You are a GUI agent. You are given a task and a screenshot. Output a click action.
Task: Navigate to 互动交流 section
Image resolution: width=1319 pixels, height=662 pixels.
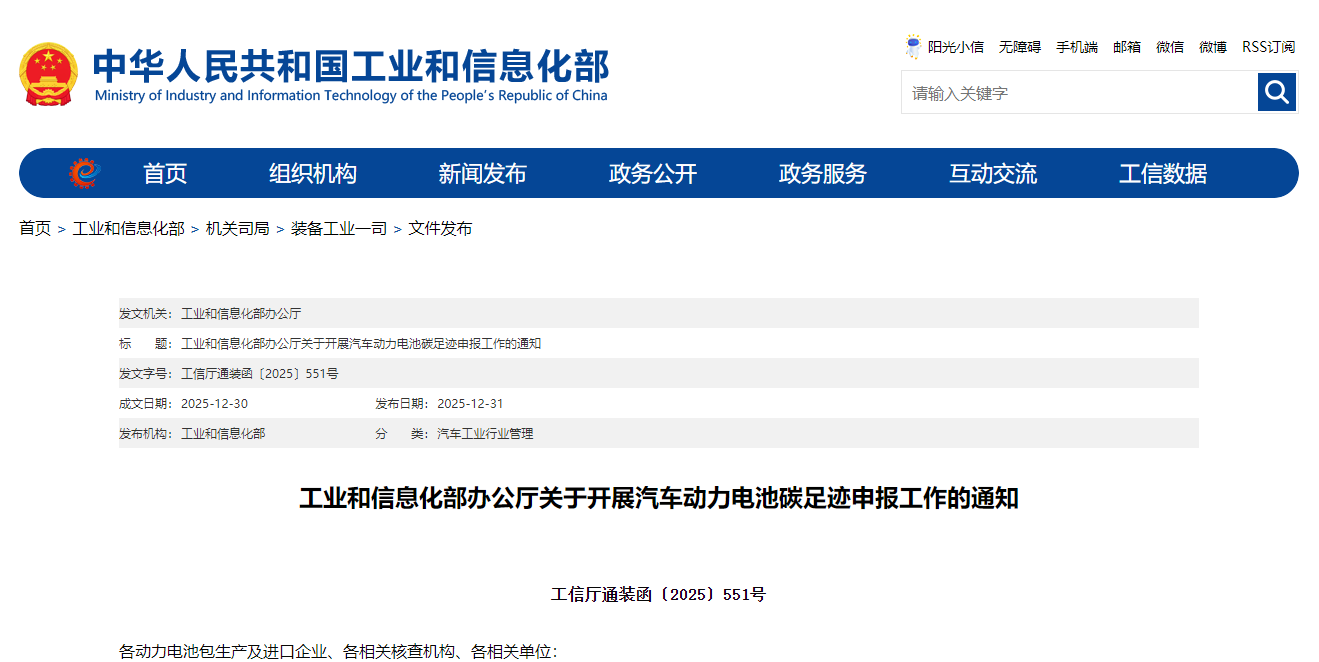[x=992, y=173]
